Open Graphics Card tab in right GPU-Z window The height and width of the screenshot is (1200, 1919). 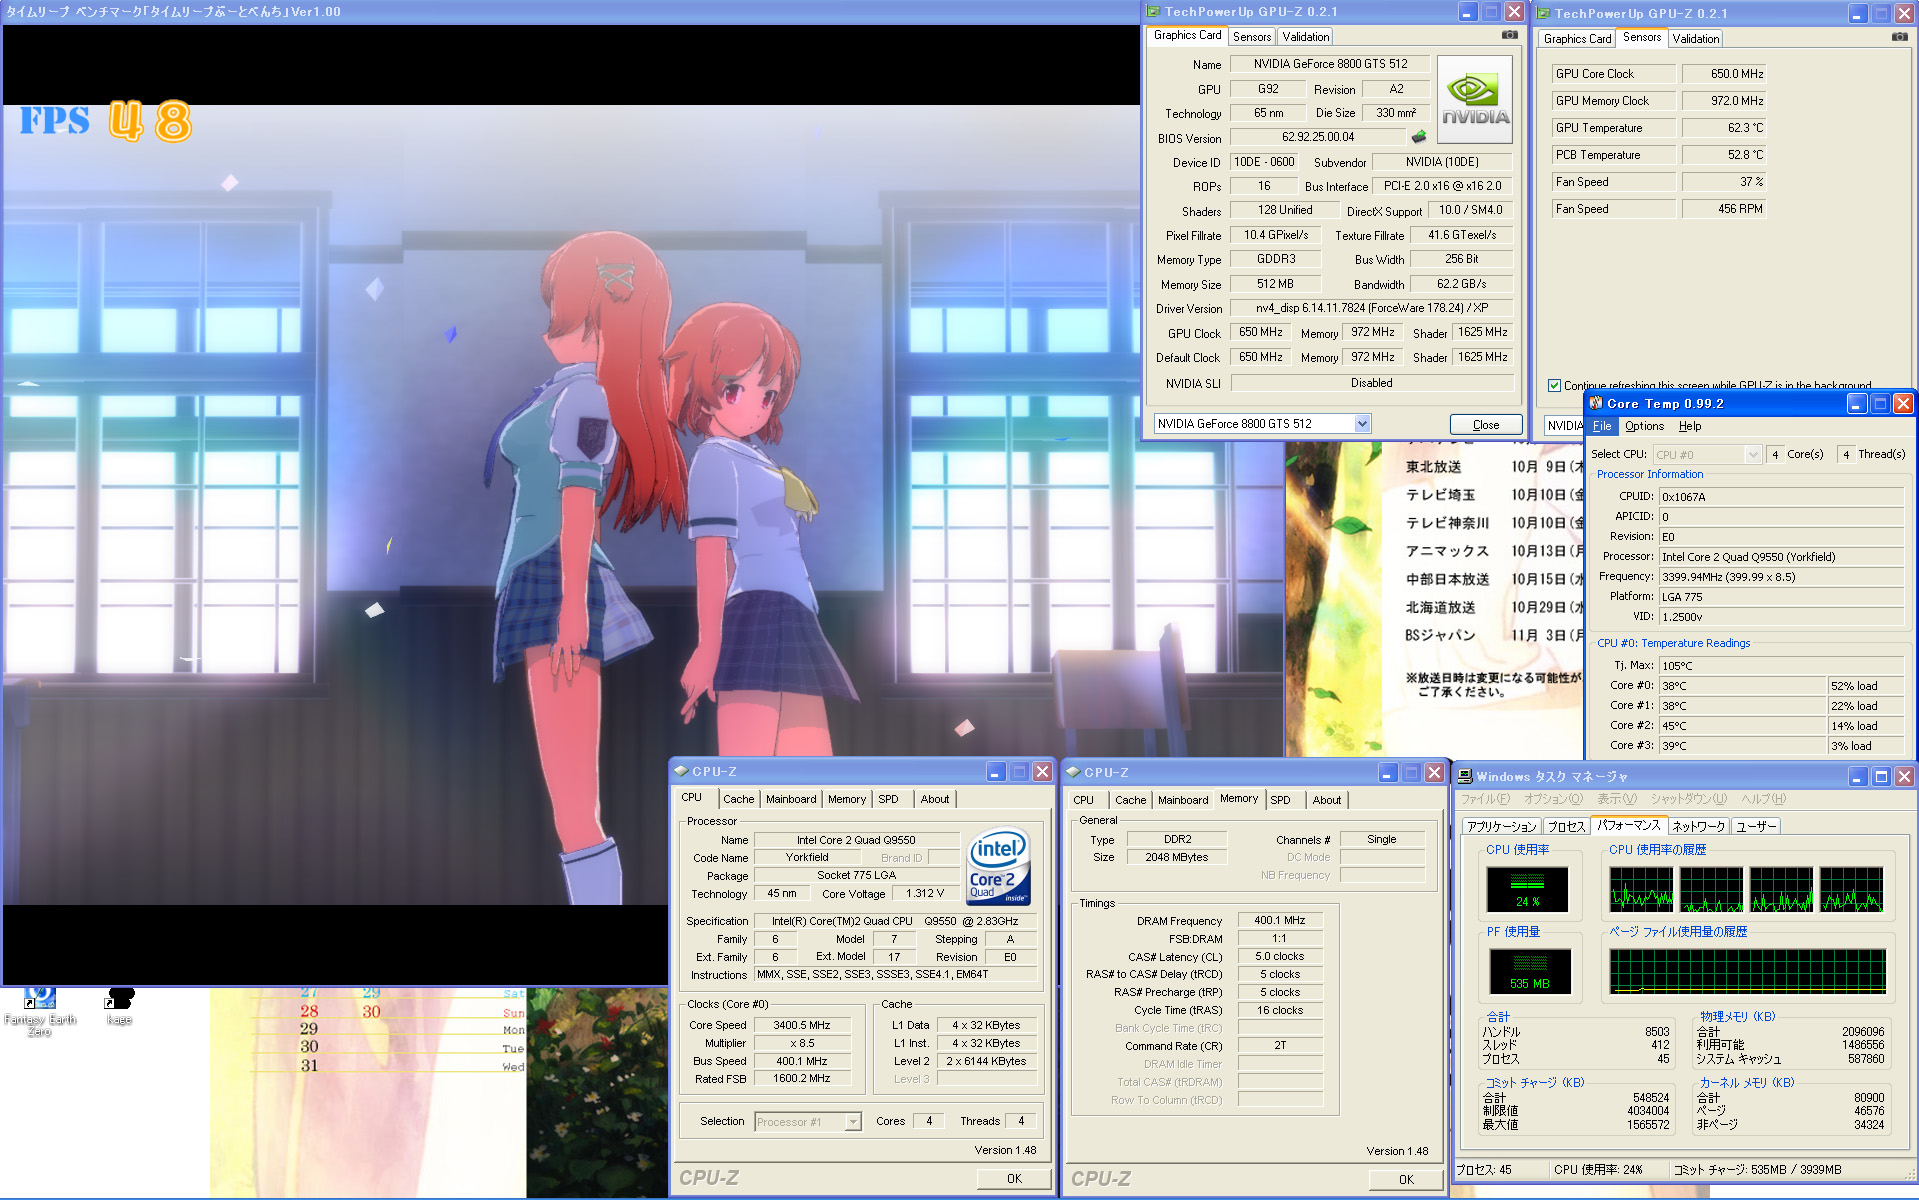pos(1577,39)
